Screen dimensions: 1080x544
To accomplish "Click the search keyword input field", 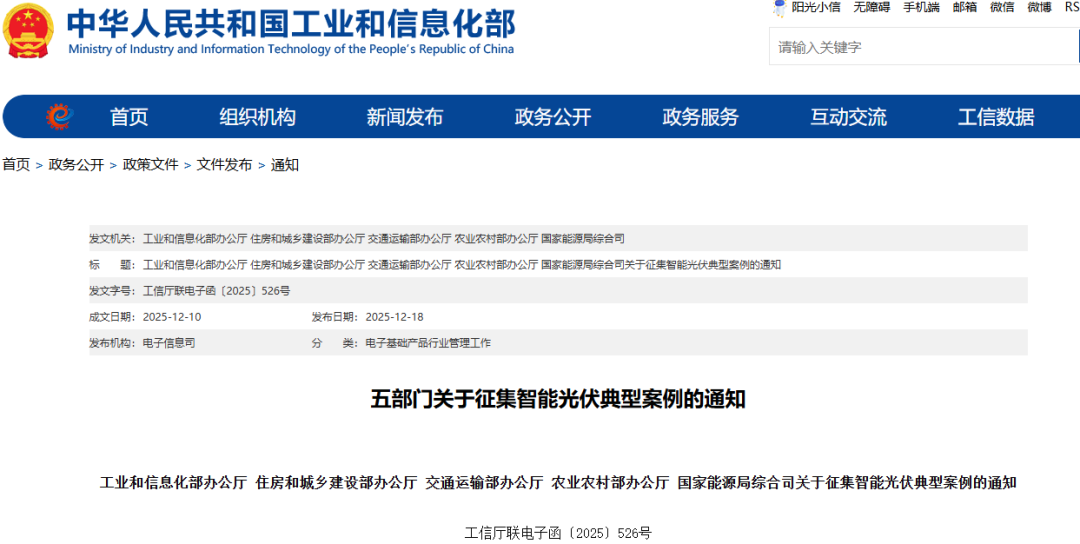I will point(920,47).
